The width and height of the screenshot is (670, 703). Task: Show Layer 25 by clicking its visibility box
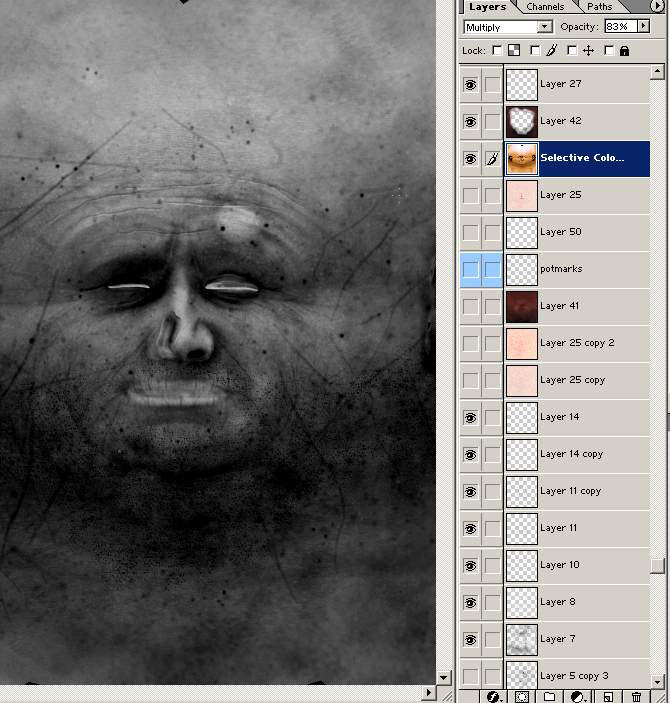pyautogui.click(x=470, y=195)
